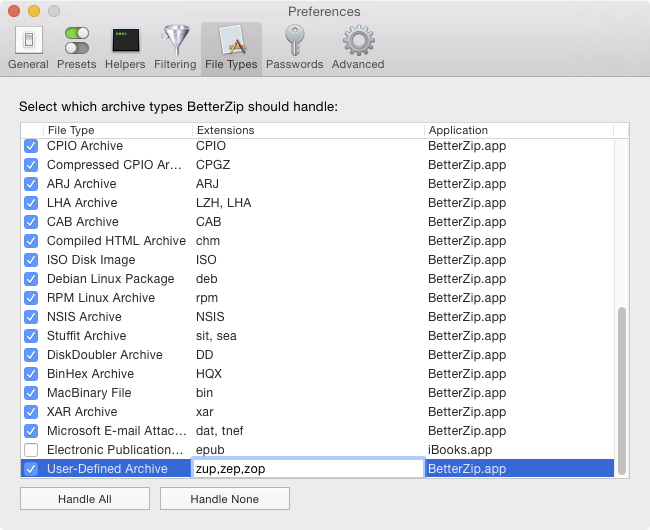The image size is (650, 530).
Task: Click the 'epub' extensions cell
Action: [210, 450]
